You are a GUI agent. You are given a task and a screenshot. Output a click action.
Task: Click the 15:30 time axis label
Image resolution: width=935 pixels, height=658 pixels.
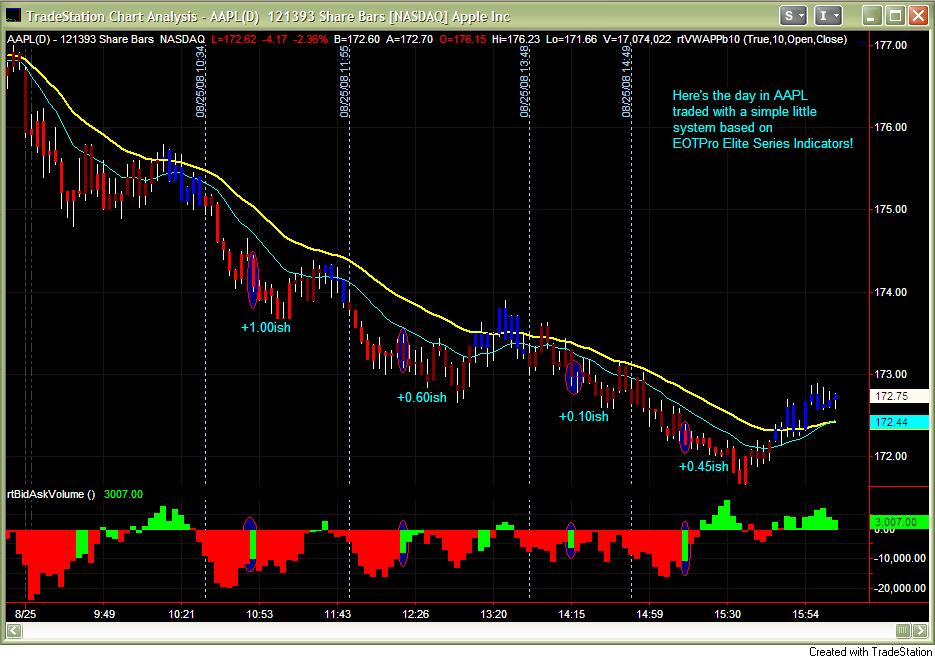[727, 614]
